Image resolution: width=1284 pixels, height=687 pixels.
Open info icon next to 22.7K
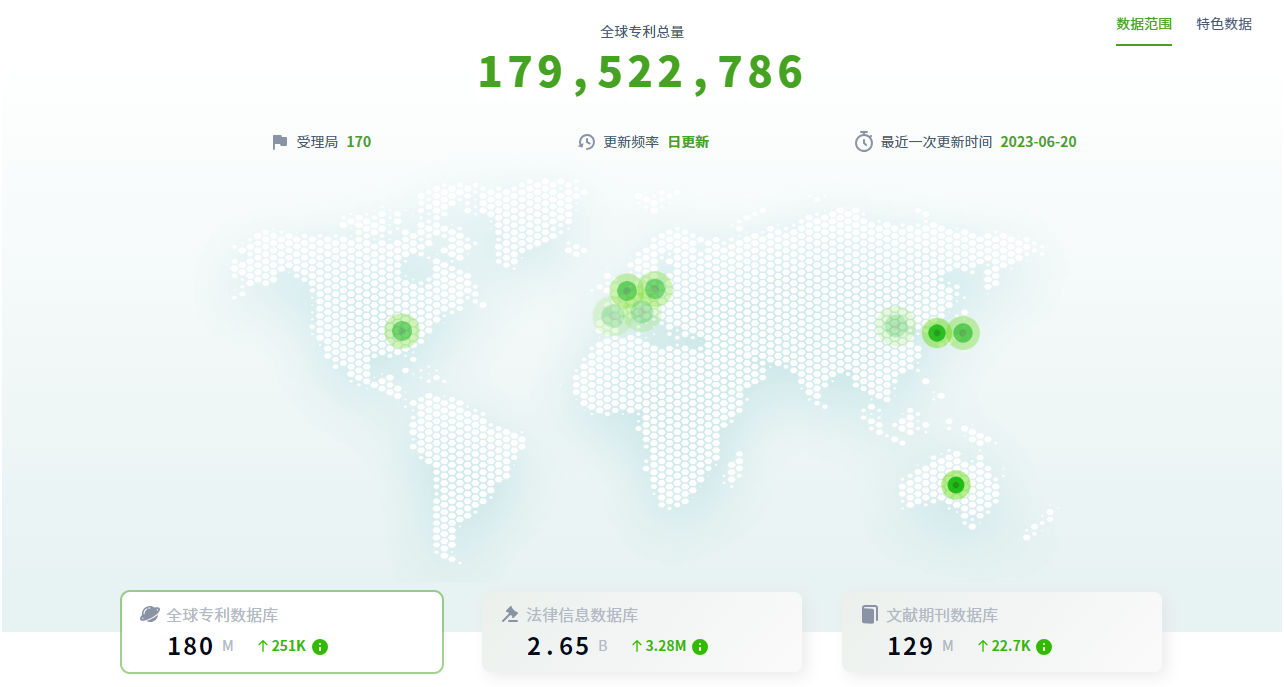1044,647
